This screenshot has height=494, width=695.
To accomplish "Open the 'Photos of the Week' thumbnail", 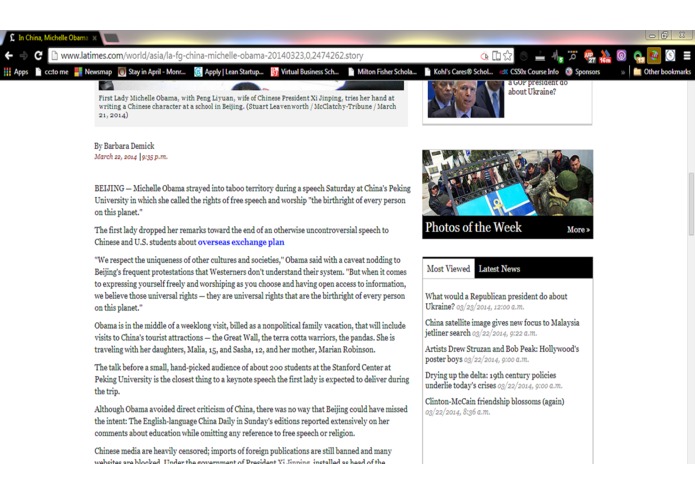I will [x=508, y=183].
